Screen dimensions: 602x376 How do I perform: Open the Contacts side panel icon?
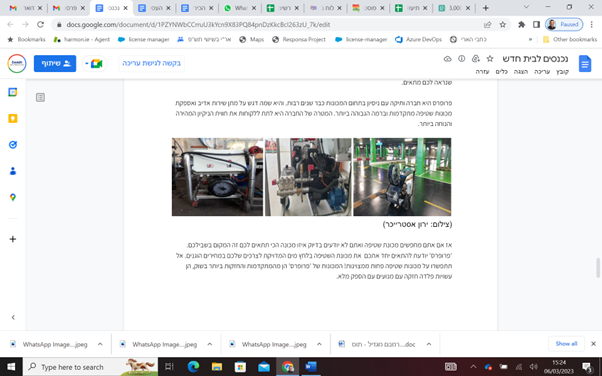point(13,171)
